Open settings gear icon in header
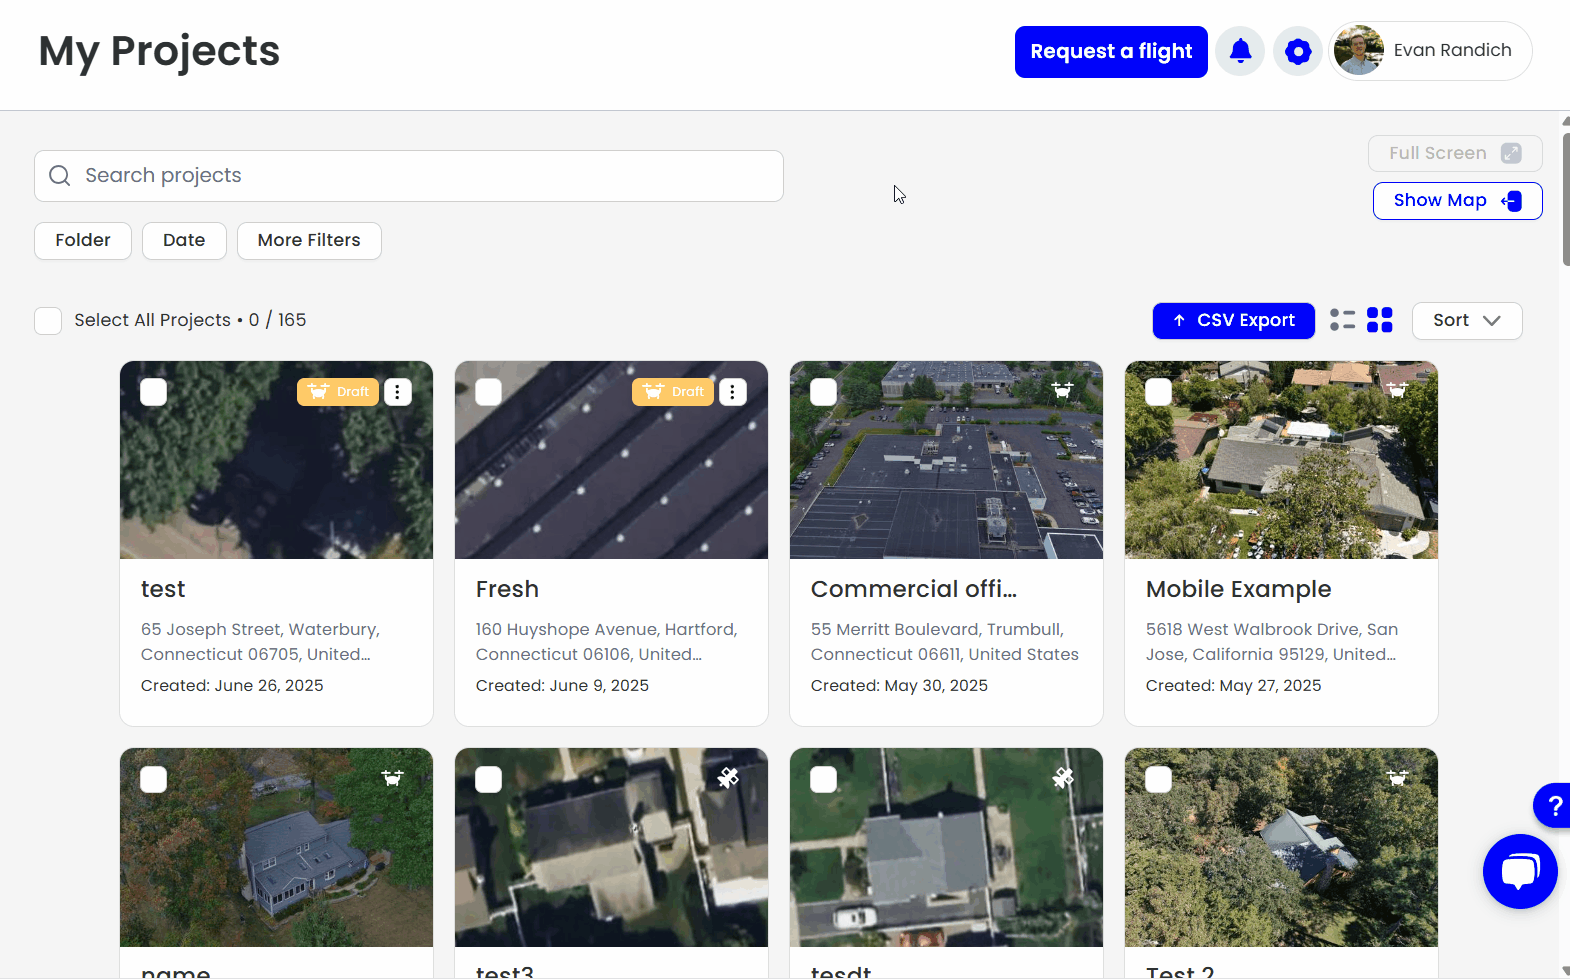 1298,51
